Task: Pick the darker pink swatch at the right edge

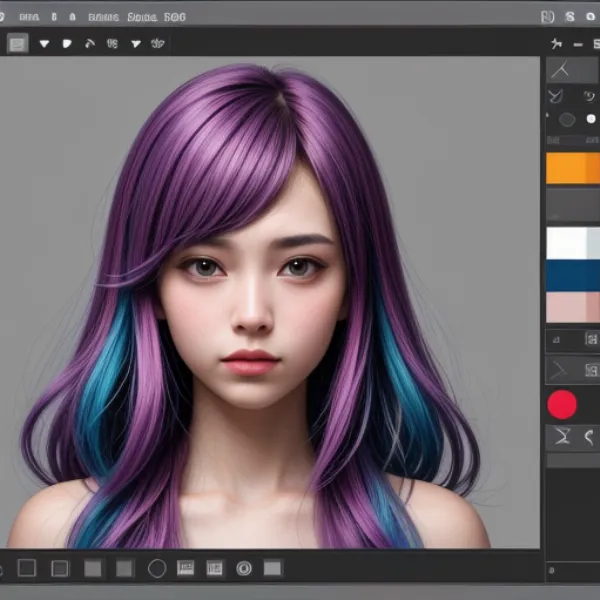Action: tap(593, 307)
